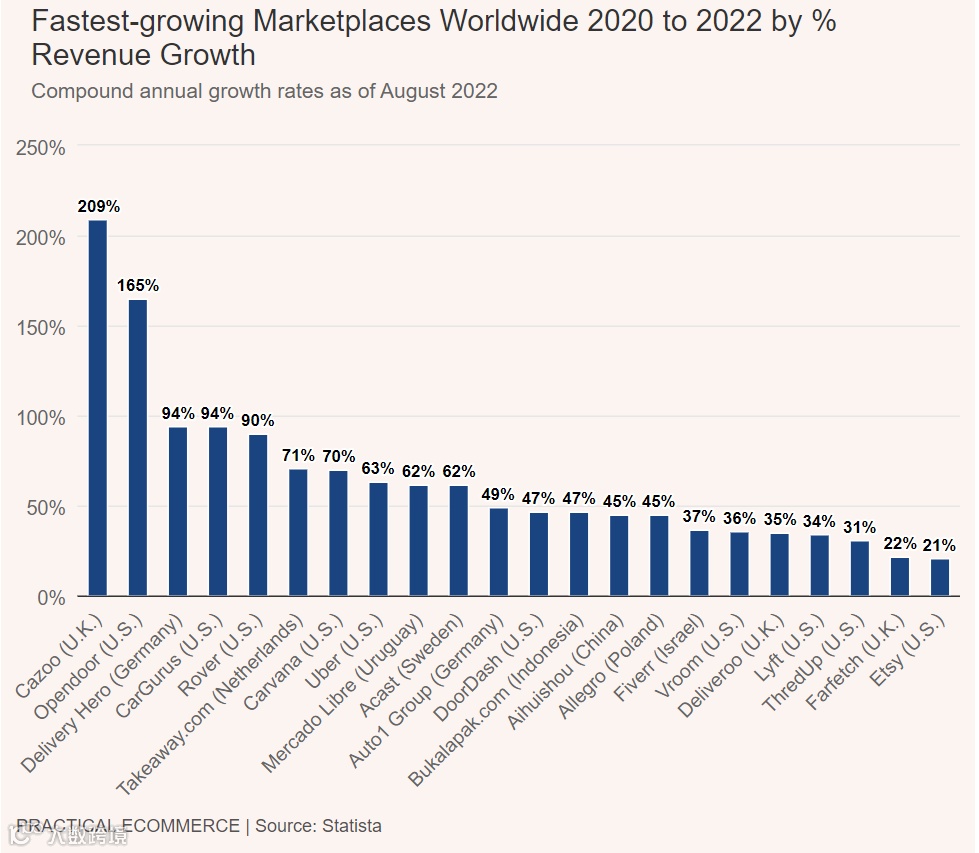Click the 71% value label
The width and height of the screenshot is (979, 853).
(298, 455)
